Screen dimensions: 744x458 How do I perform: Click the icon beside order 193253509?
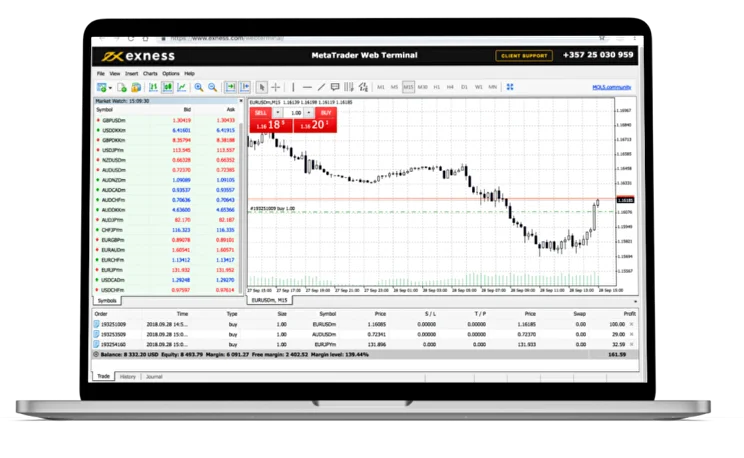click(x=96, y=334)
